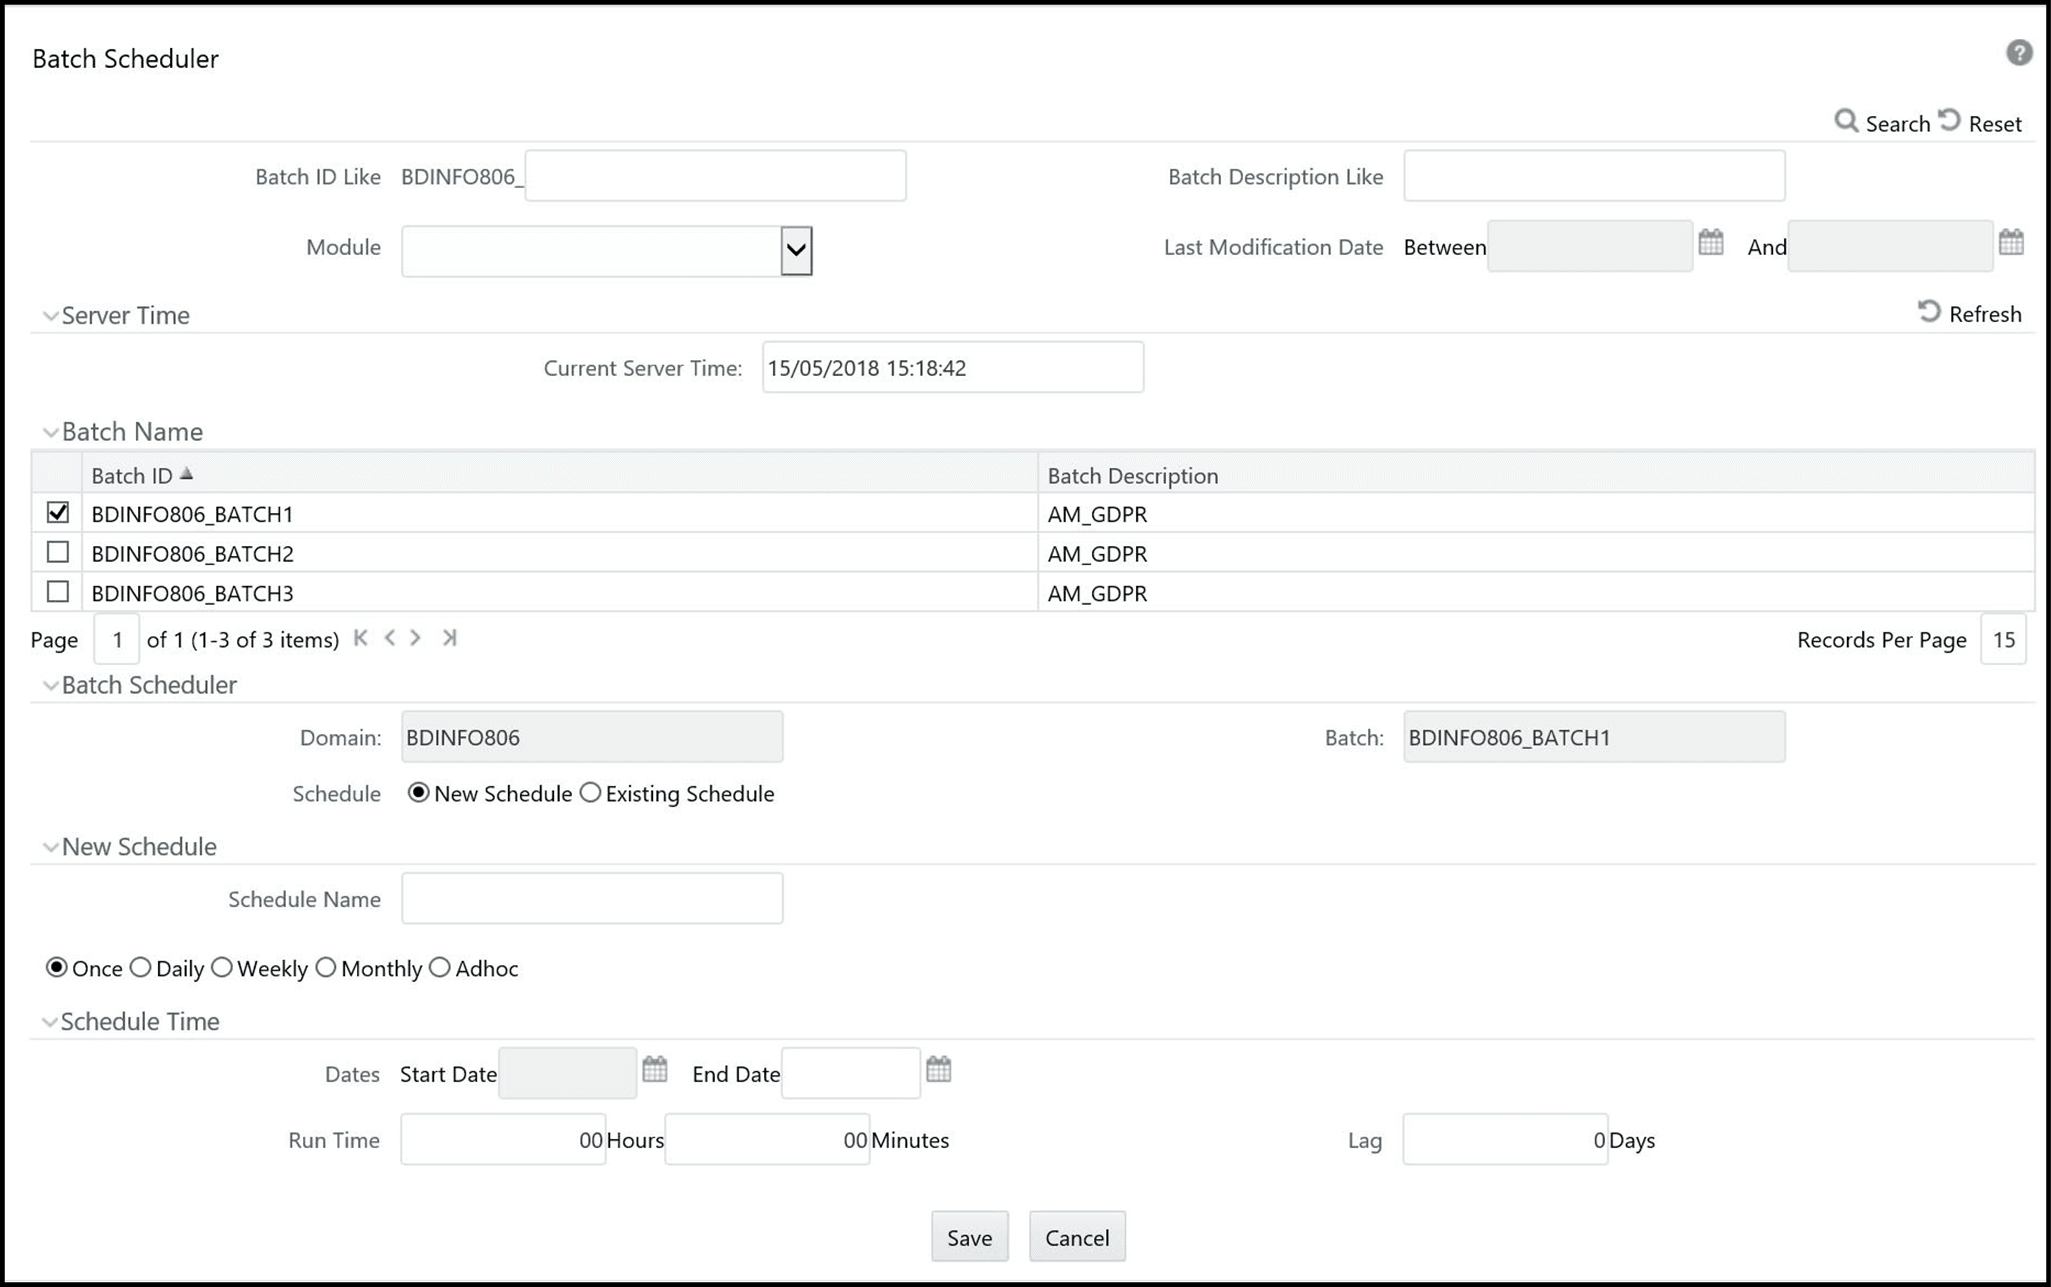Open the Start Date calendar picker
This screenshot has height=1287, width=2051.
click(654, 1069)
